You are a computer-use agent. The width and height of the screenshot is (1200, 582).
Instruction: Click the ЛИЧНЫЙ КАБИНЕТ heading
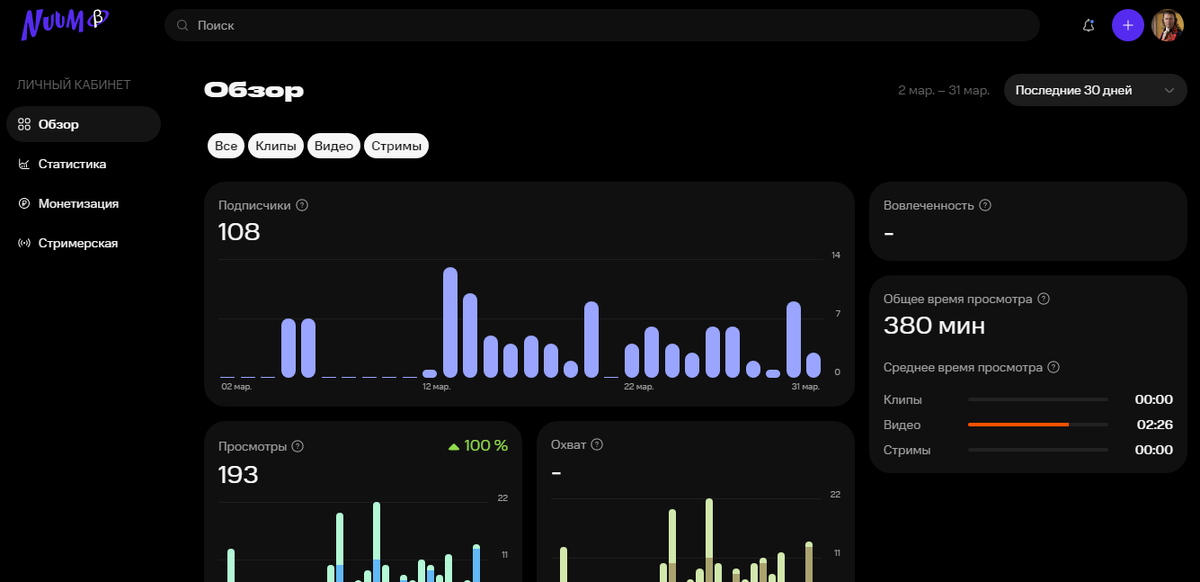74,85
